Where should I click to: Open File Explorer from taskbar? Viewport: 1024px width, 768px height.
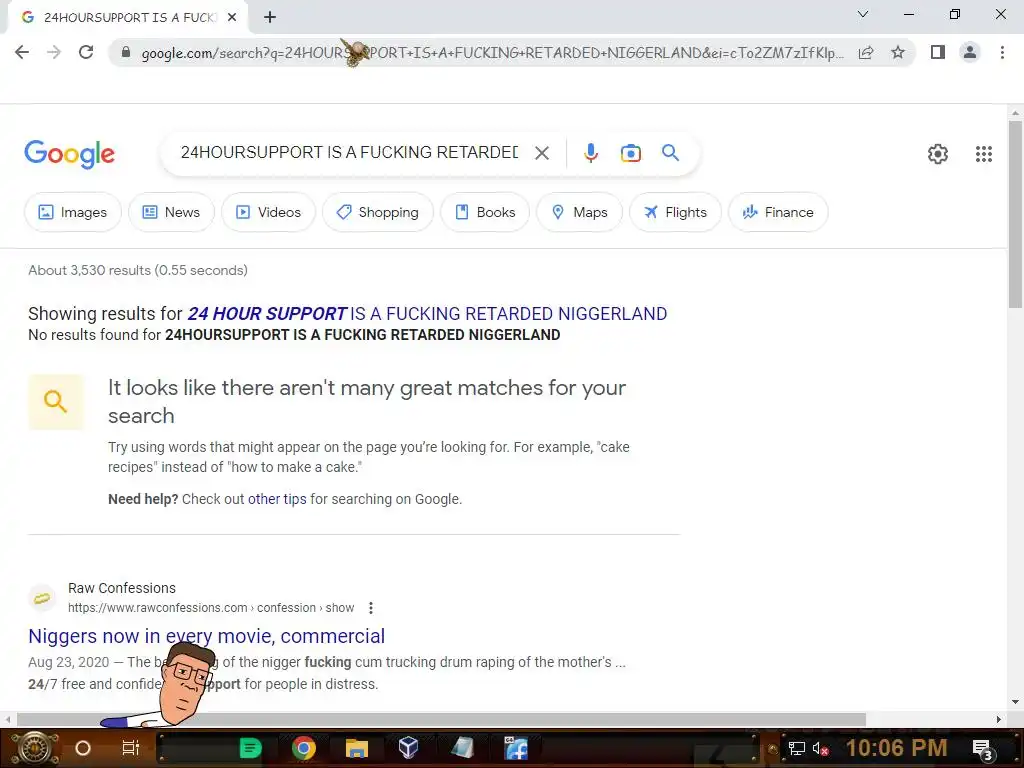[357, 748]
